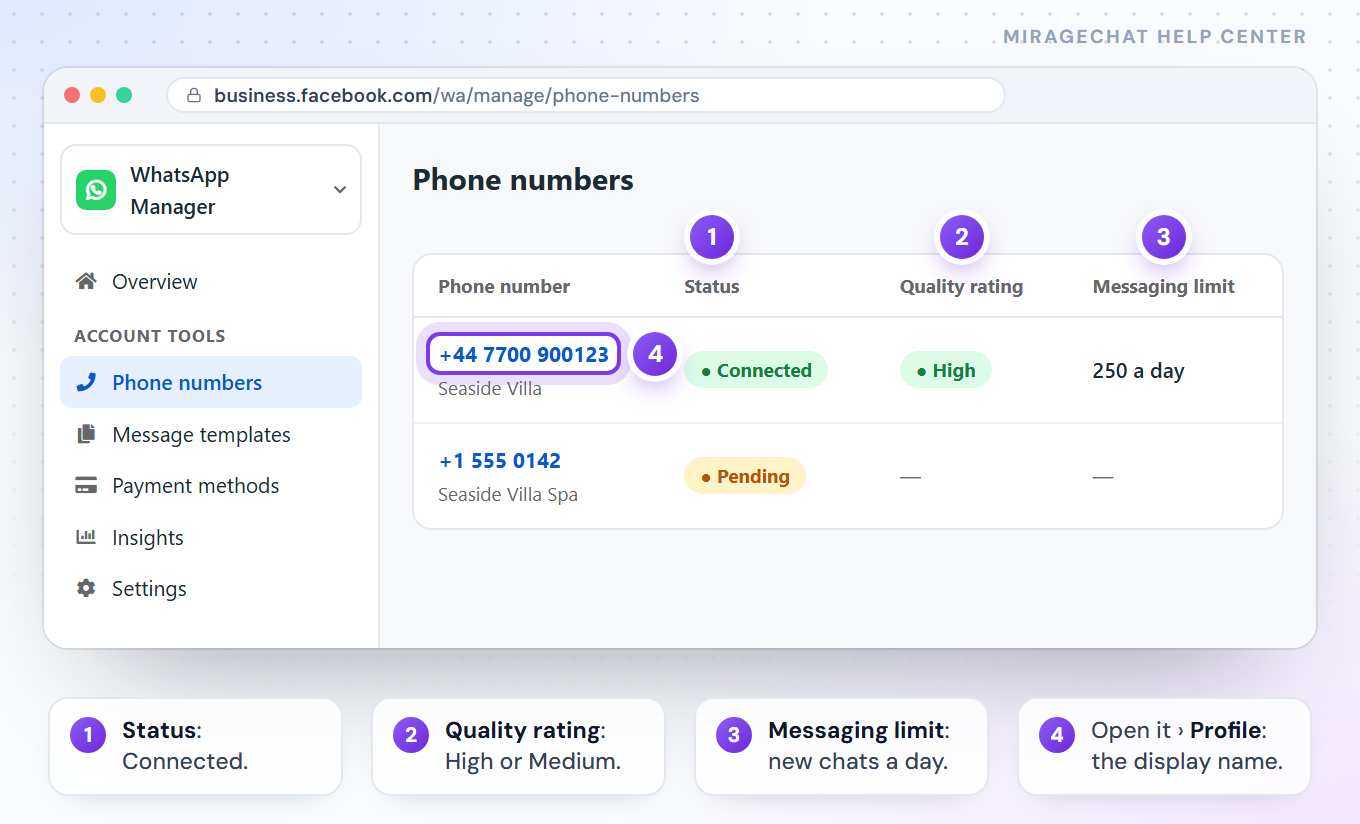This screenshot has width=1360, height=824.
Task: Click the Phone numbers handset icon
Action: click(x=86, y=382)
